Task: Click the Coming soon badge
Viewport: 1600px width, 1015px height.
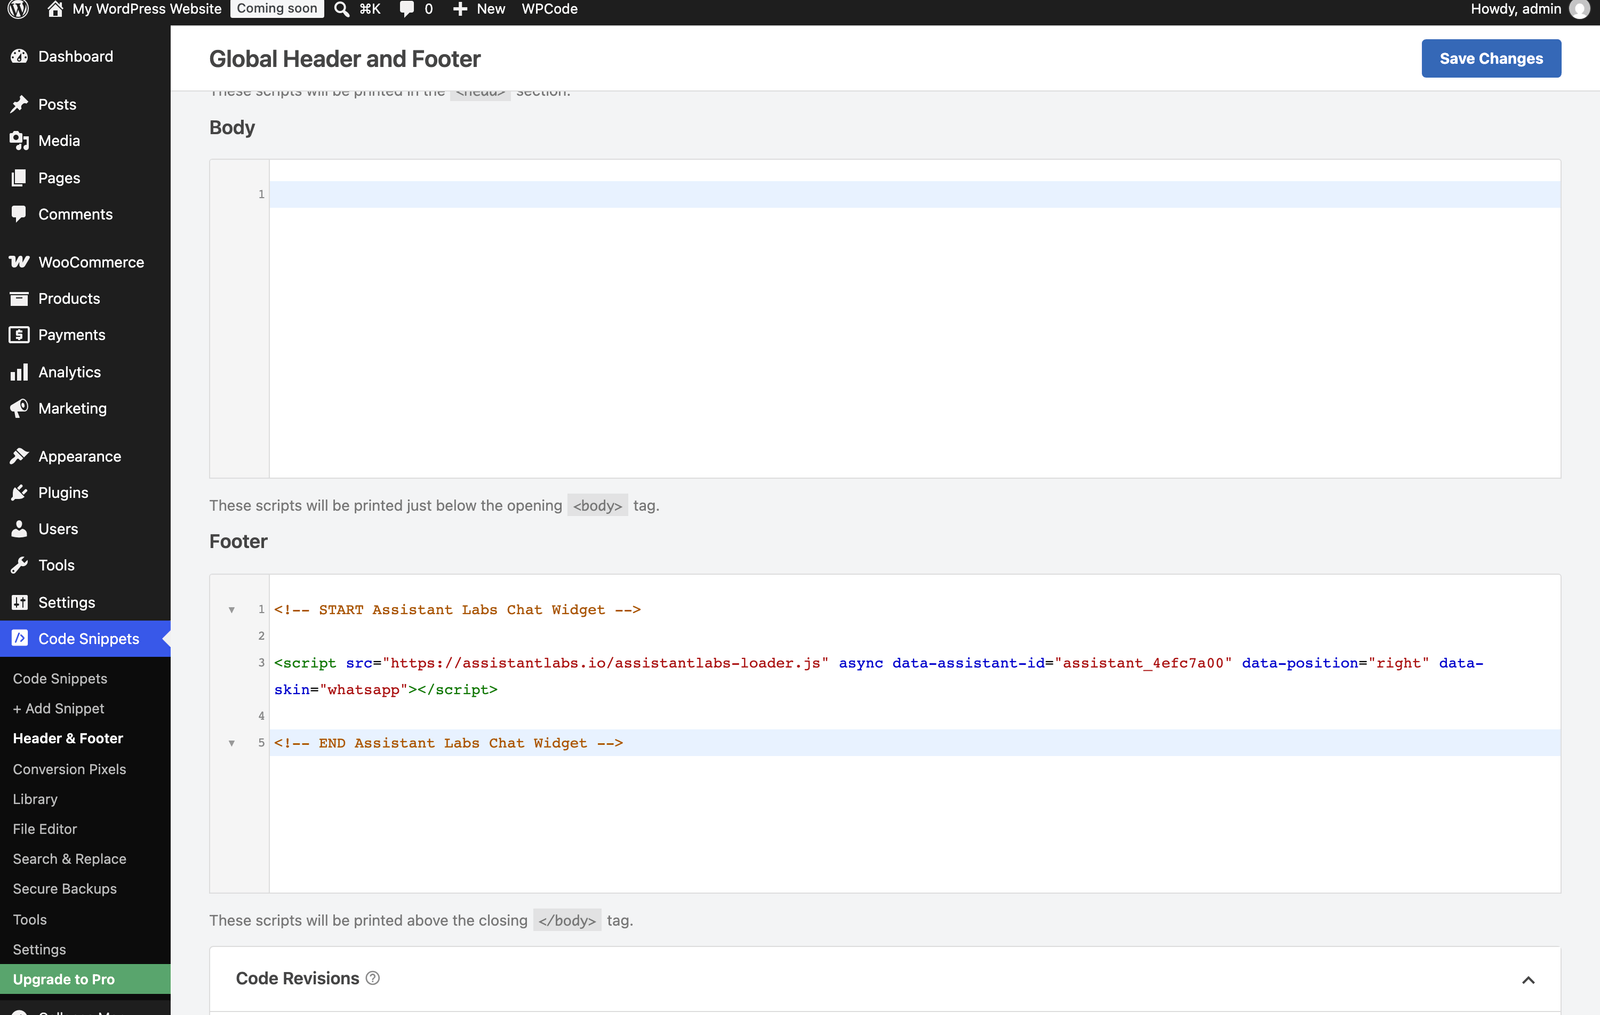Action: click(277, 9)
